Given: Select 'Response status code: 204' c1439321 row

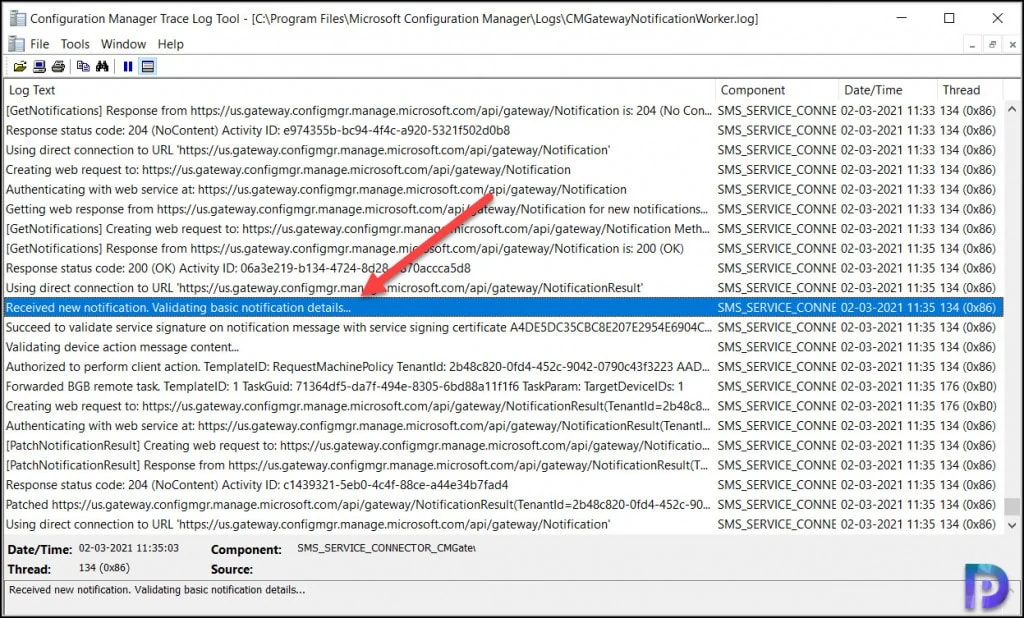Looking at the screenshot, I should pos(504,485).
